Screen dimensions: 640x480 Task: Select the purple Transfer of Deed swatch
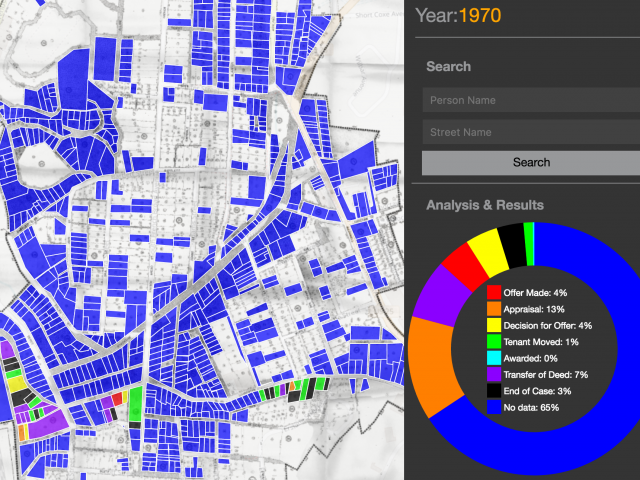pyautogui.click(x=494, y=375)
